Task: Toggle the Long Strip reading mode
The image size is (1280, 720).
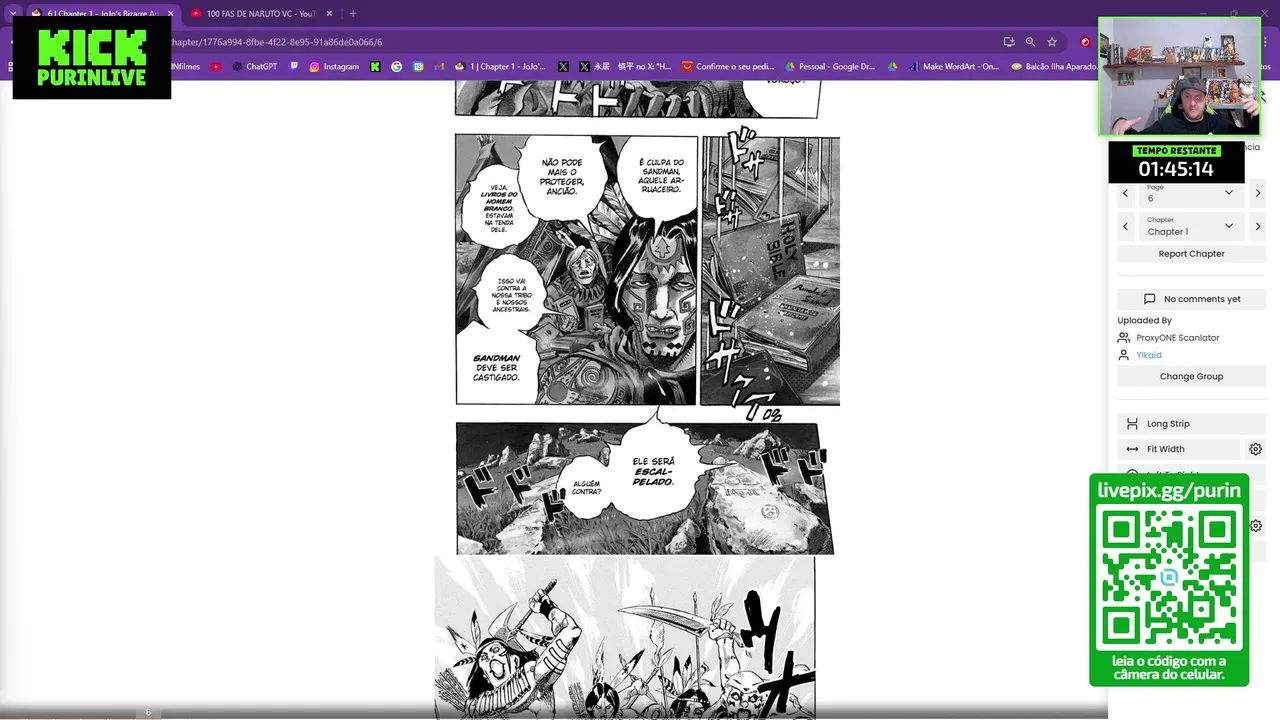Action: point(1191,424)
